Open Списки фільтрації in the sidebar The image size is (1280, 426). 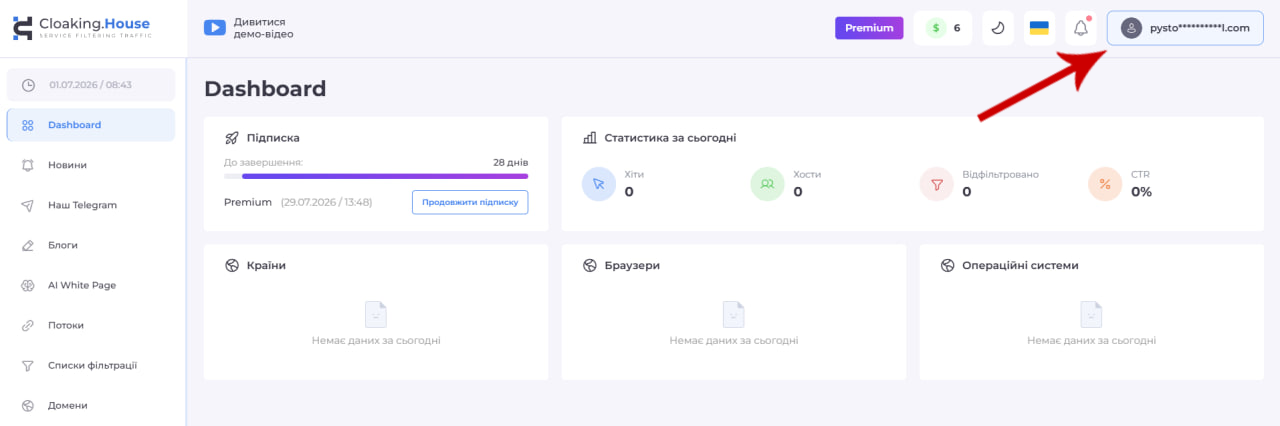pyautogui.click(x=91, y=365)
